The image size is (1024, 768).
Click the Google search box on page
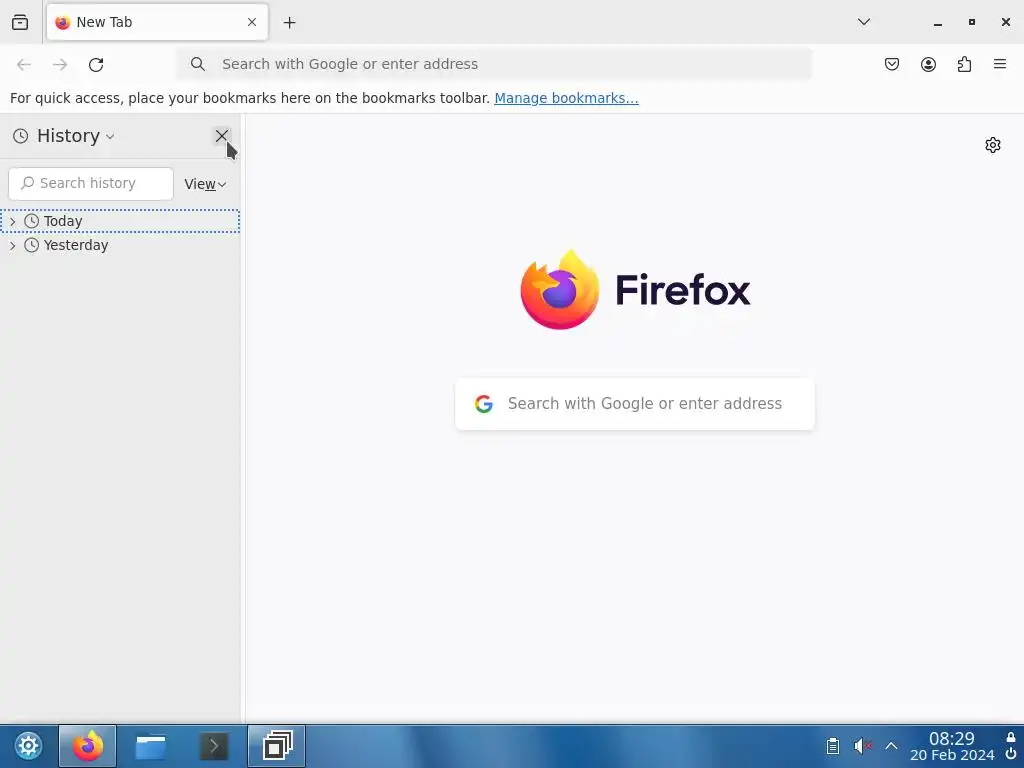coord(635,404)
